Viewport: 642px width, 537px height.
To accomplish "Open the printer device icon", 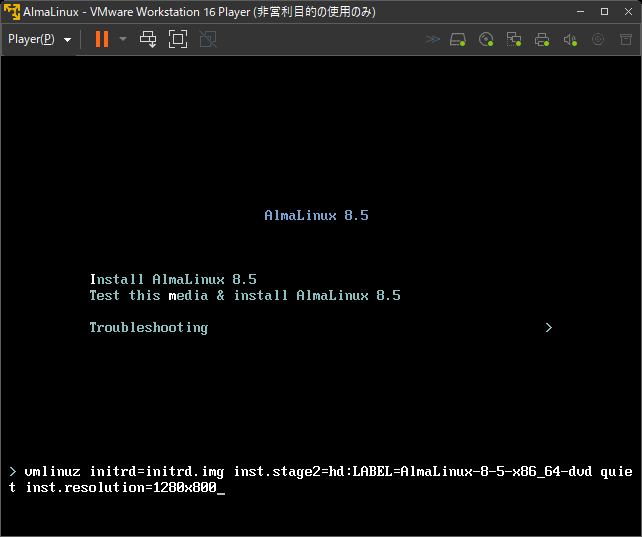I will pos(542,40).
